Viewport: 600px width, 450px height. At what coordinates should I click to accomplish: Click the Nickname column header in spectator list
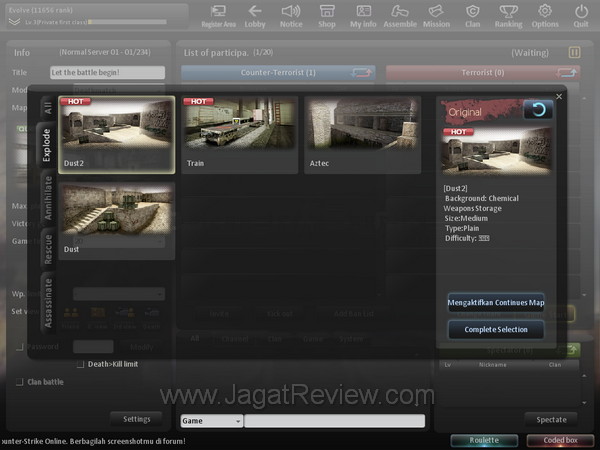coord(492,365)
